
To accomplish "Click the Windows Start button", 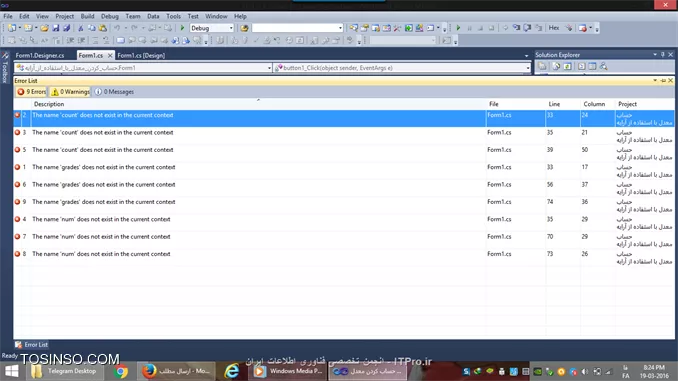I will [x=12, y=371].
